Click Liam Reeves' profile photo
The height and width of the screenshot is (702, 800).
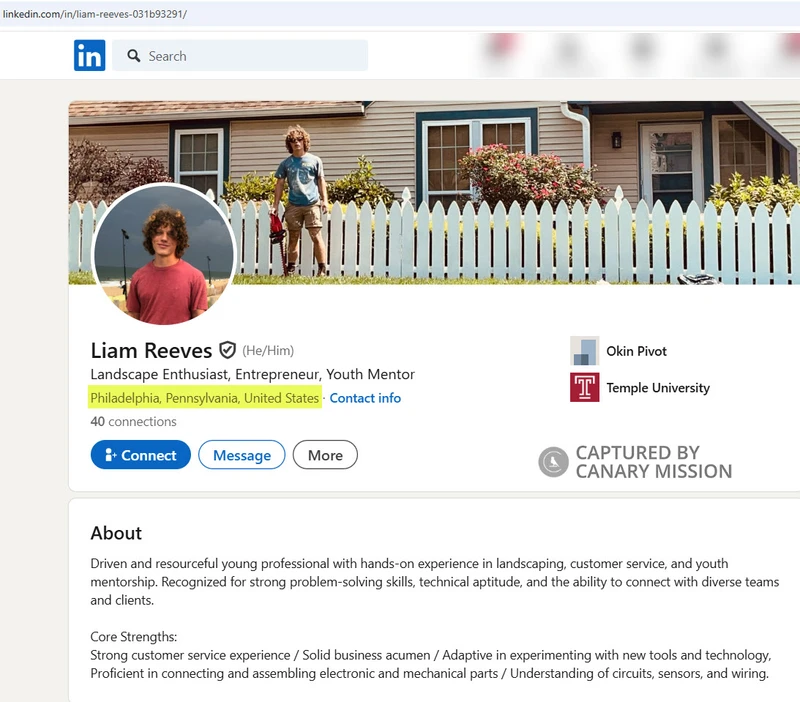point(165,257)
